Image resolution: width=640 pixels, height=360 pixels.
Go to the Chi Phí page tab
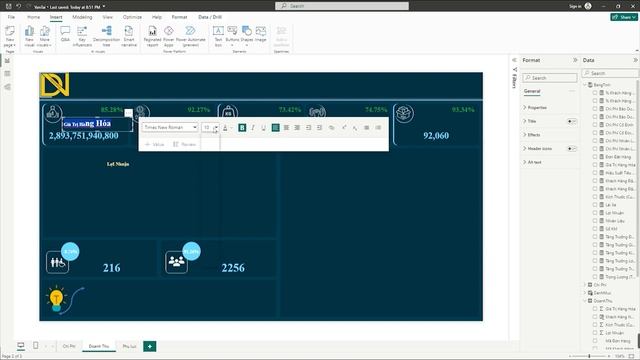[x=69, y=346]
